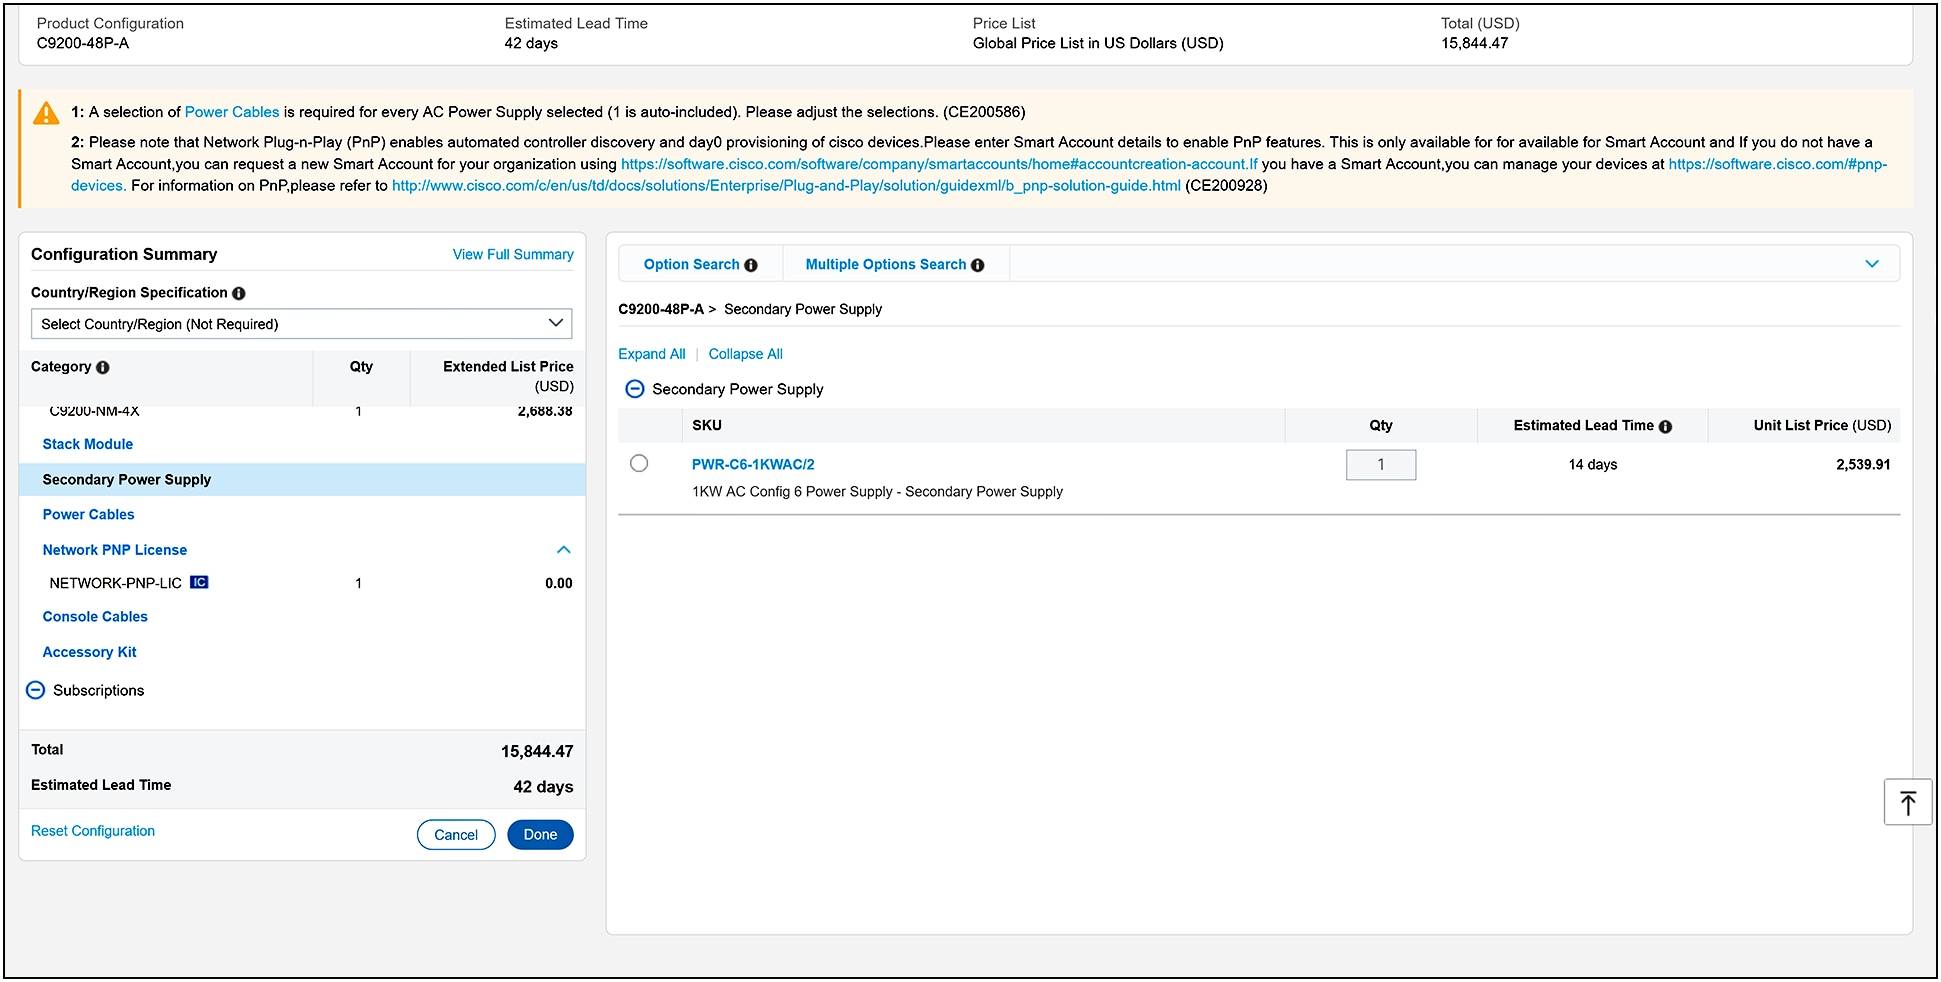Click info icon next to Country/Region Specification
The width and height of the screenshot is (1941, 982).
click(239, 293)
